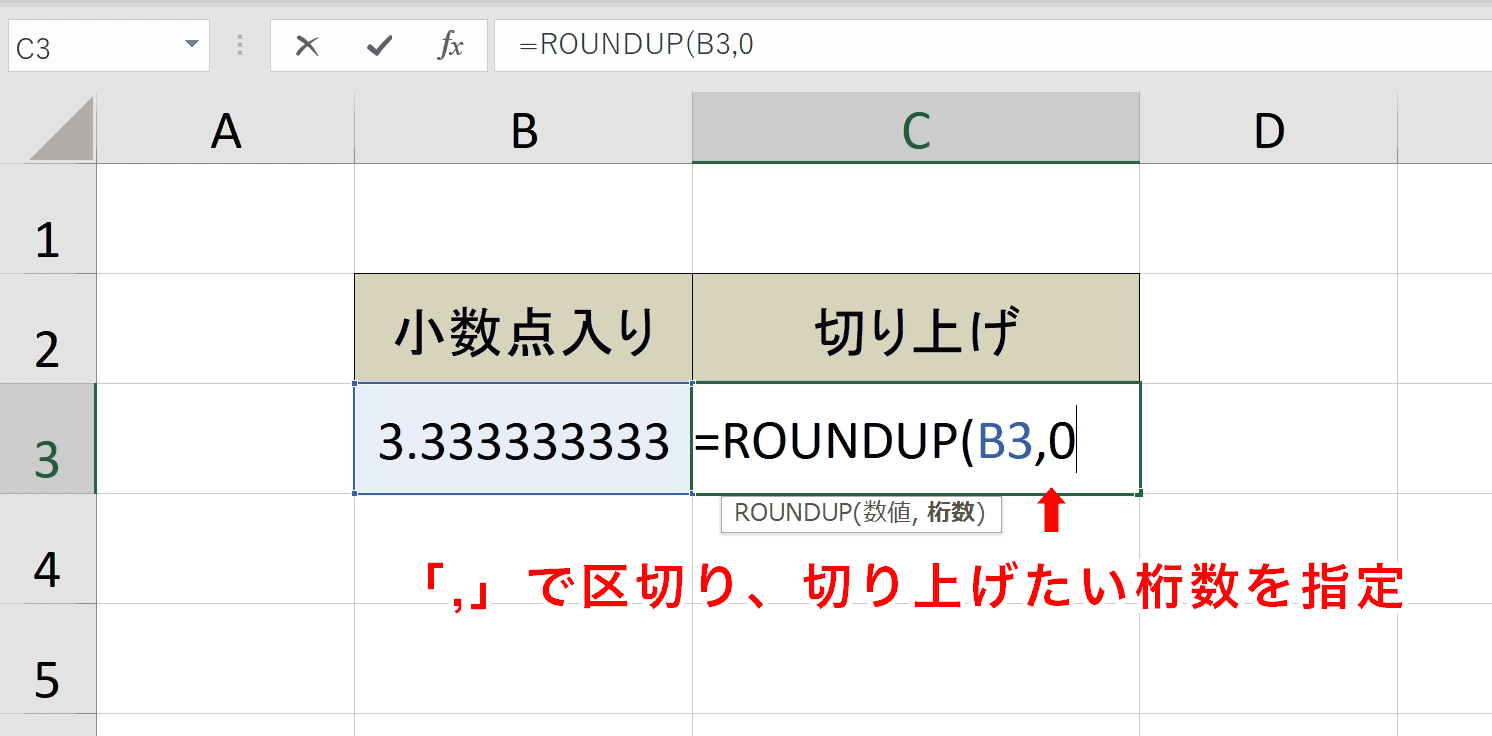Click the 桁数 argument in the tooltip

(952, 513)
